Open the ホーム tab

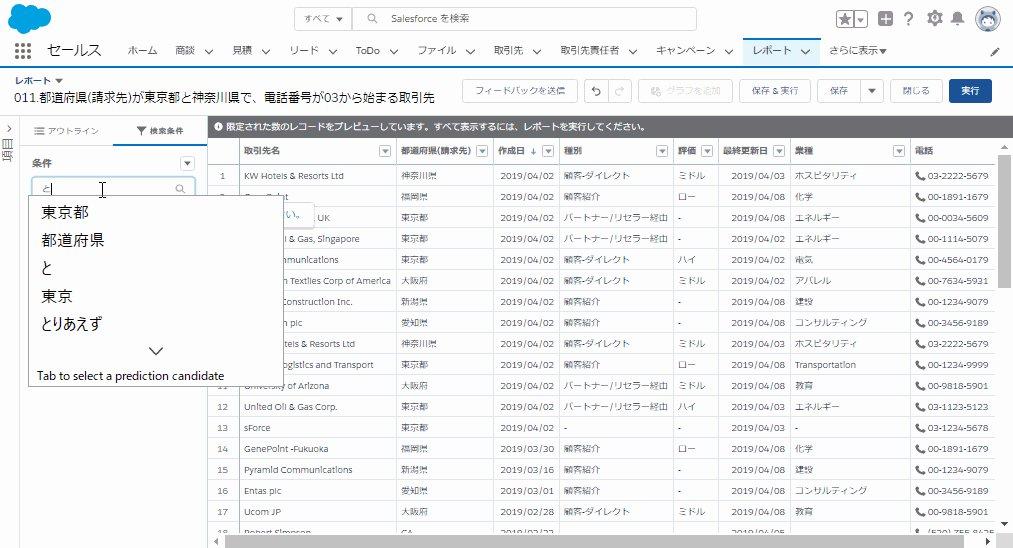point(142,50)
